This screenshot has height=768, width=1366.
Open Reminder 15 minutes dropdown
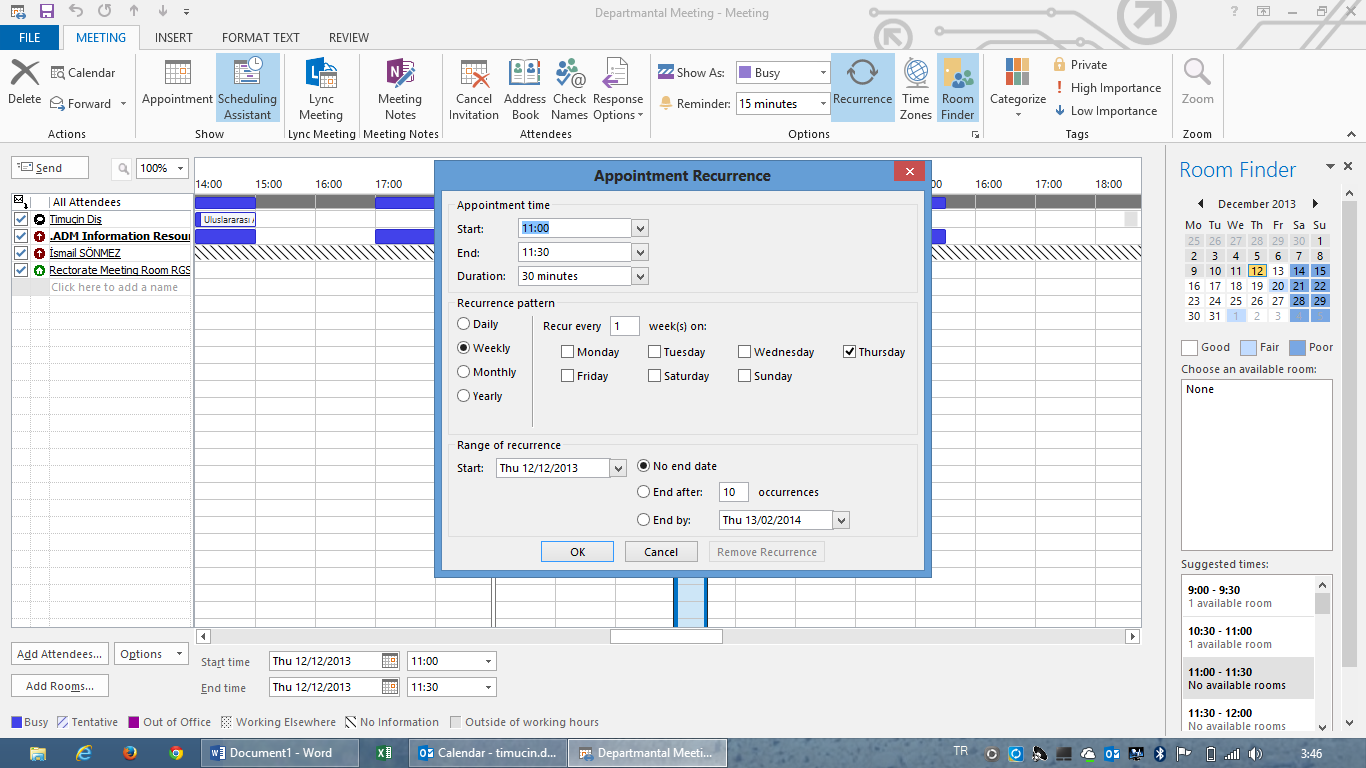823,104
